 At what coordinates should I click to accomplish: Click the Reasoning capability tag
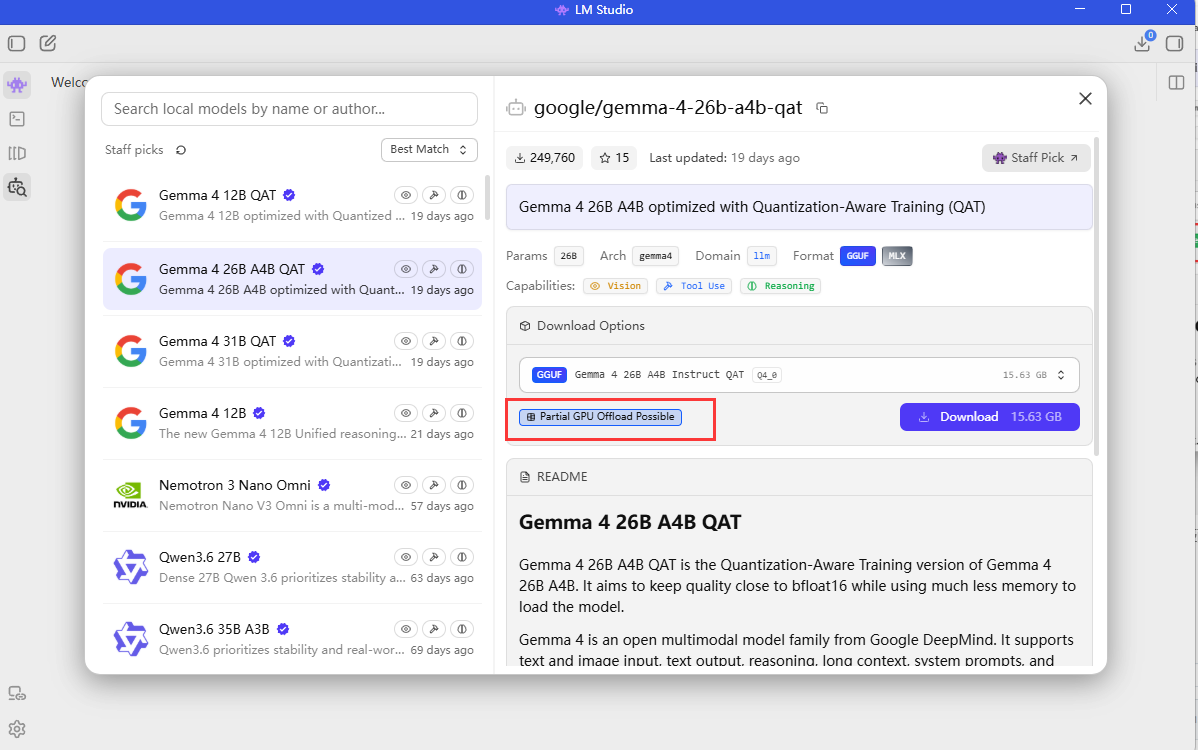[x=781, y=286]
